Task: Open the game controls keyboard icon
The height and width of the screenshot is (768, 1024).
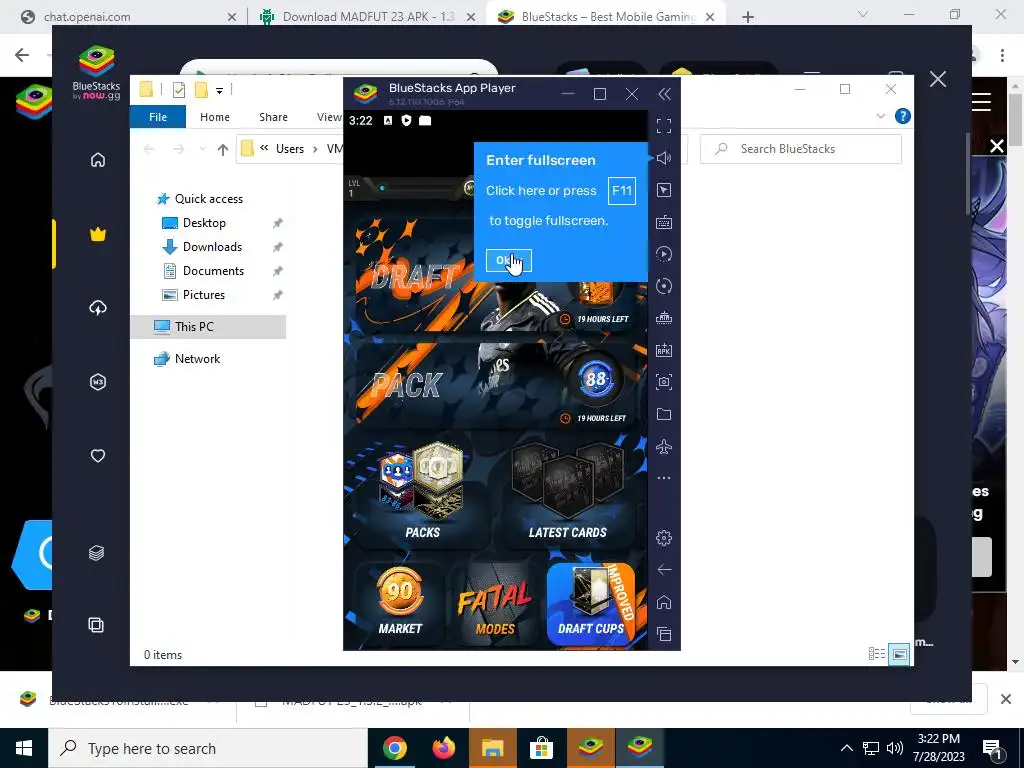Action: pos(664,222)
